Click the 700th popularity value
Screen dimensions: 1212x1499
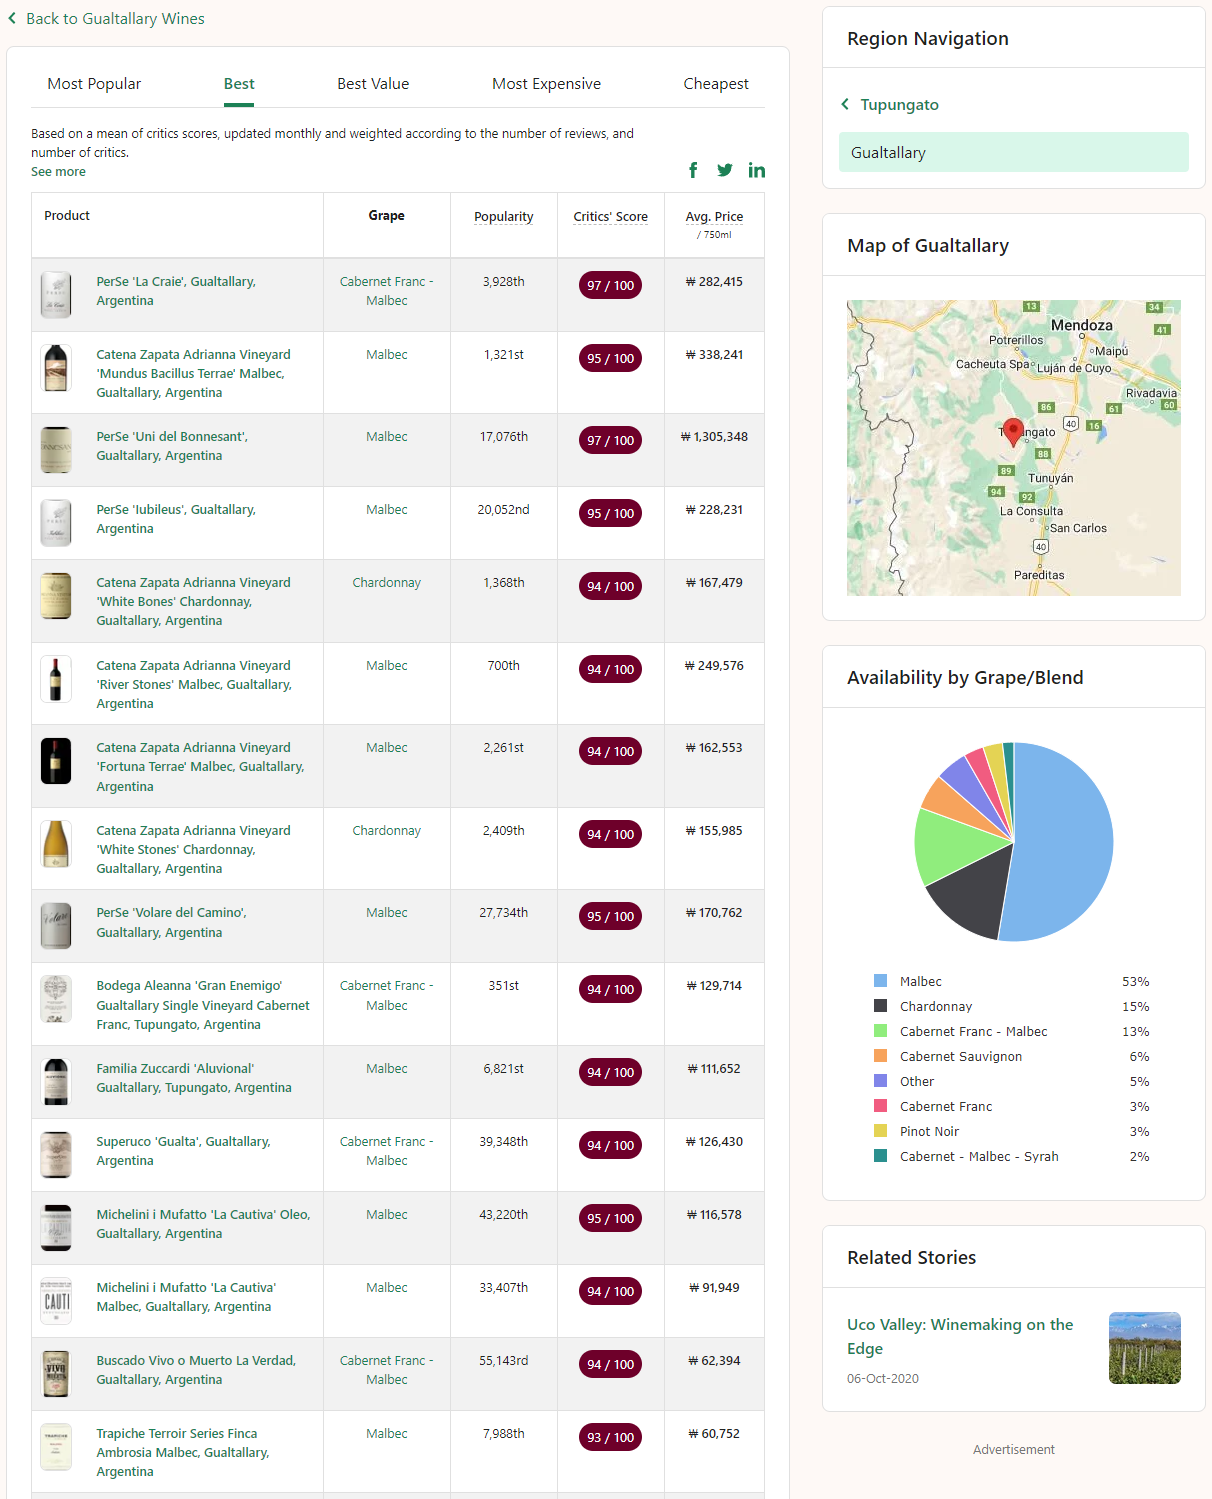(504, 666)
